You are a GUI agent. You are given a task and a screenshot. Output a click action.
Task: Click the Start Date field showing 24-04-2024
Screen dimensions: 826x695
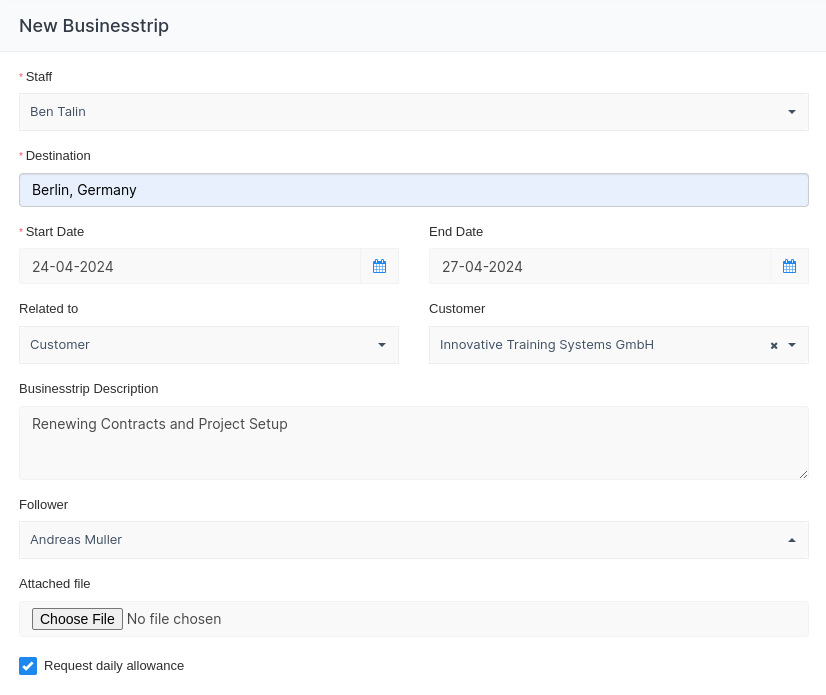[190, 267]
